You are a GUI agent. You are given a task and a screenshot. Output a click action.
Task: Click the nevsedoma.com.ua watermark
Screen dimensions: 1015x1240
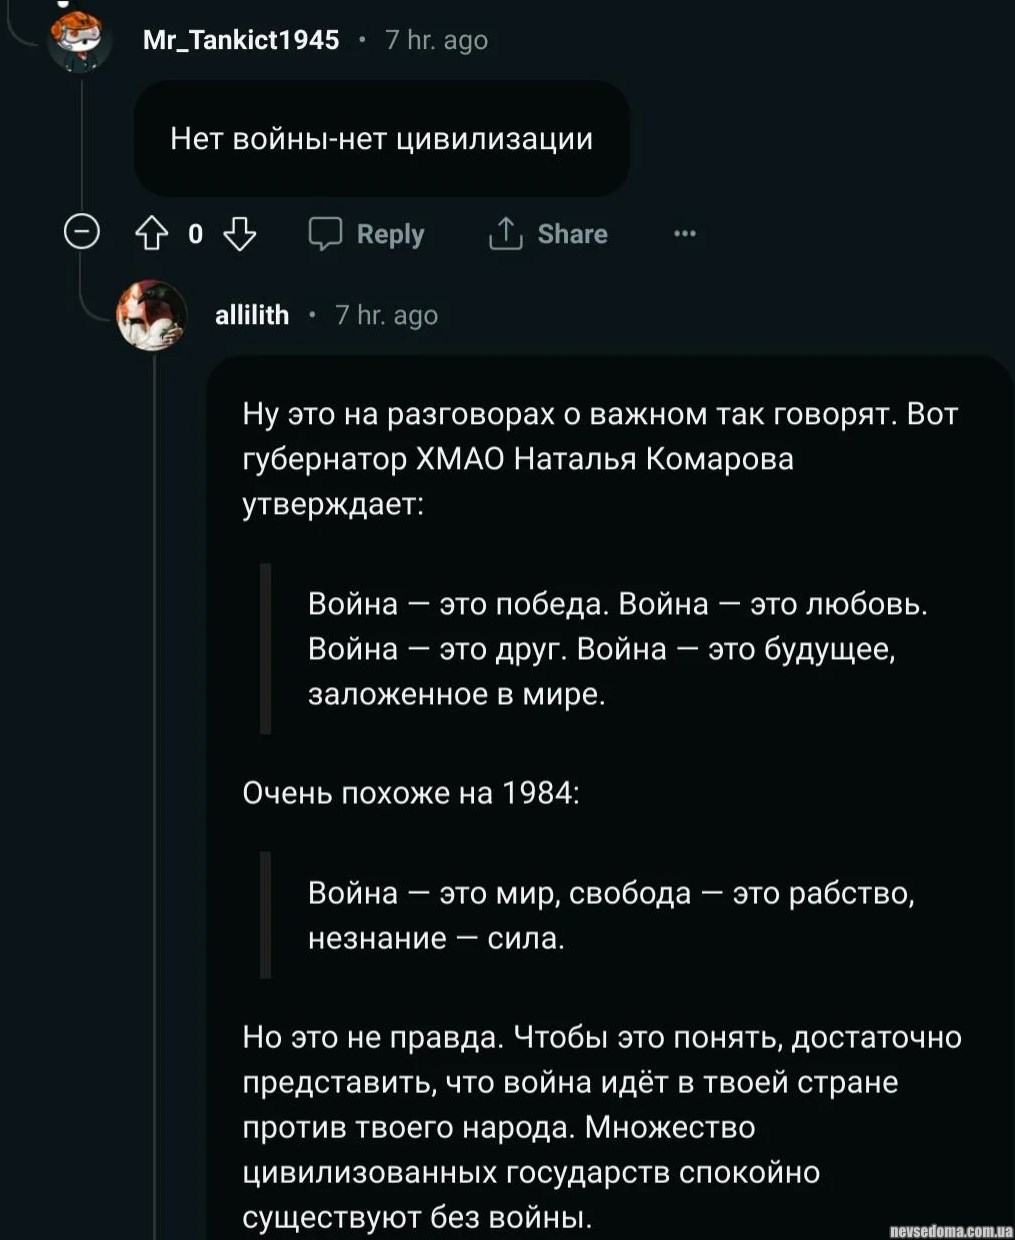950,1229
